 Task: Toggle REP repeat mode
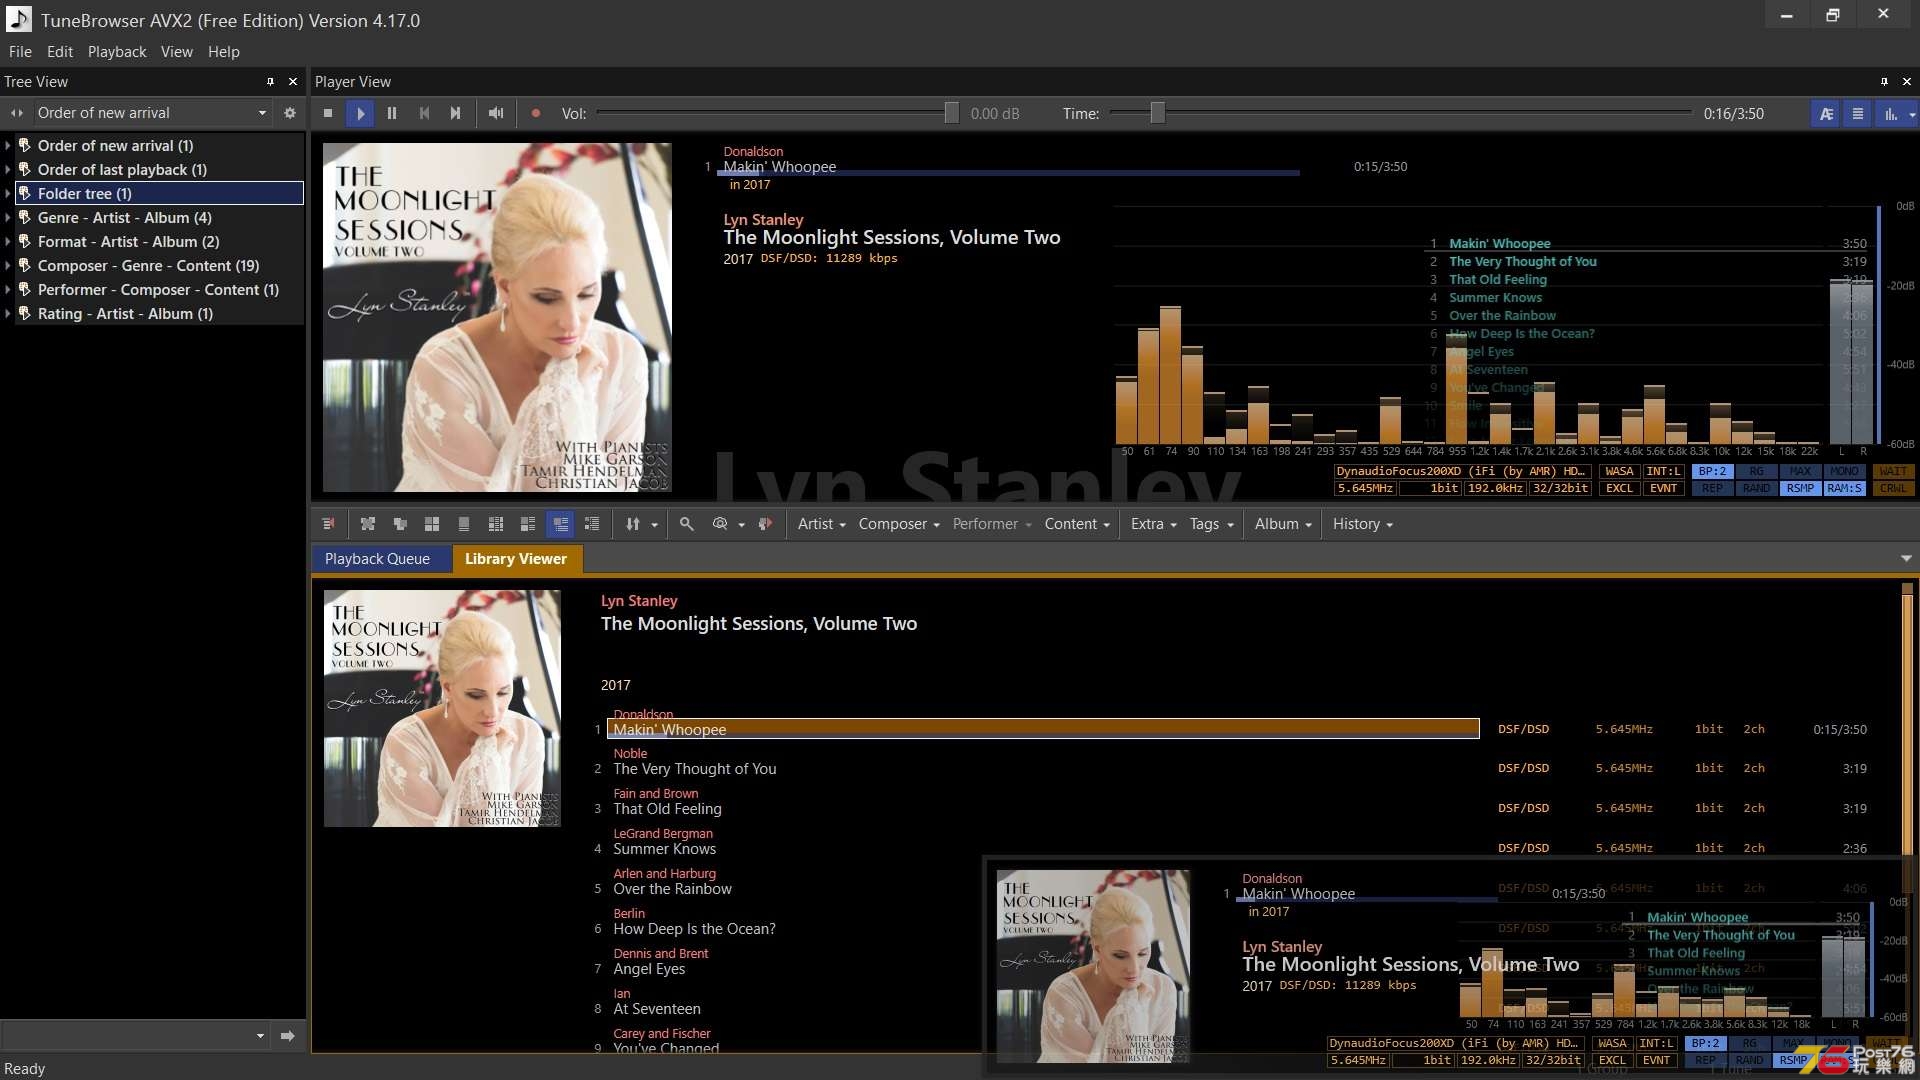click(1713, 489)
